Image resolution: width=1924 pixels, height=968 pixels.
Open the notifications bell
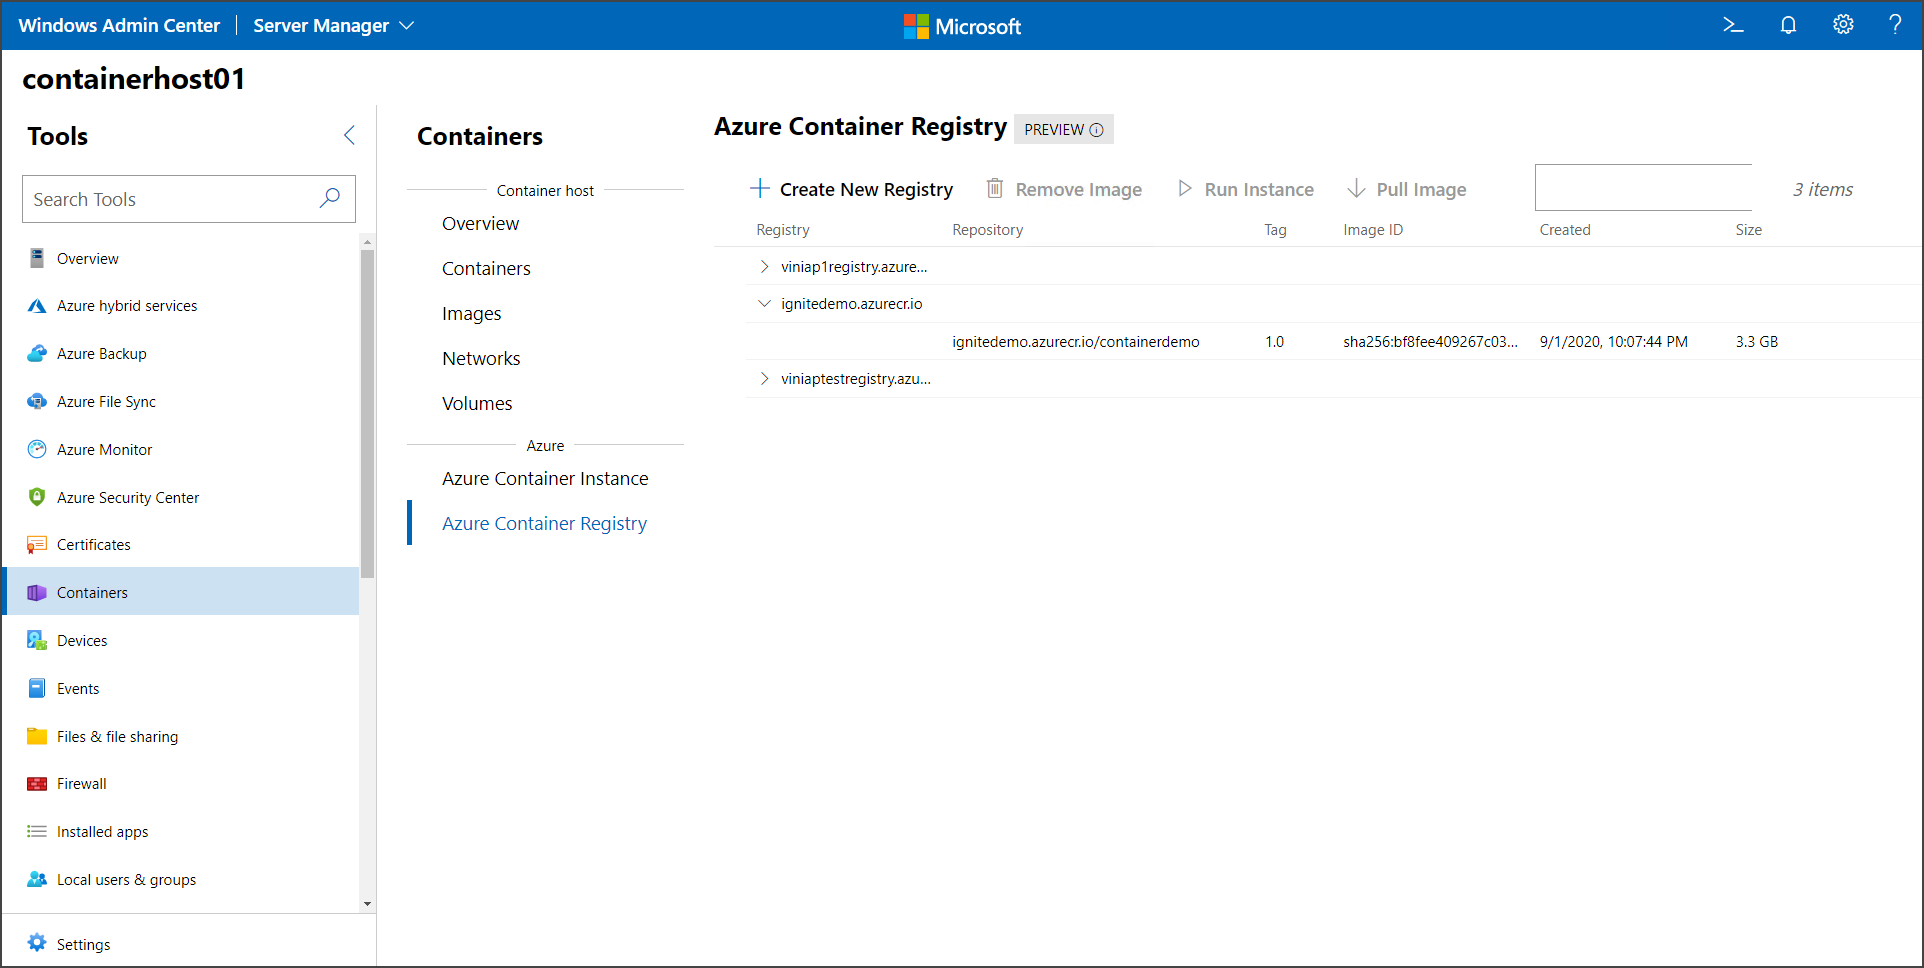[x=1788, y=25]
